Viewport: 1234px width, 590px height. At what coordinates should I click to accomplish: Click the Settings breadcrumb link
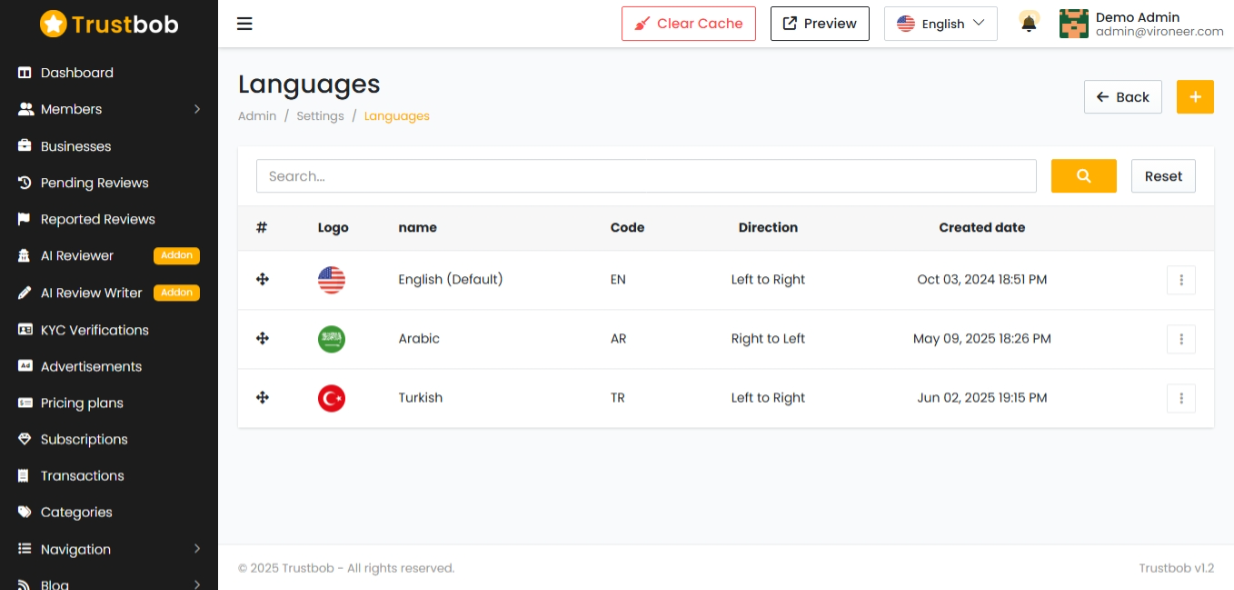[320, 116]
